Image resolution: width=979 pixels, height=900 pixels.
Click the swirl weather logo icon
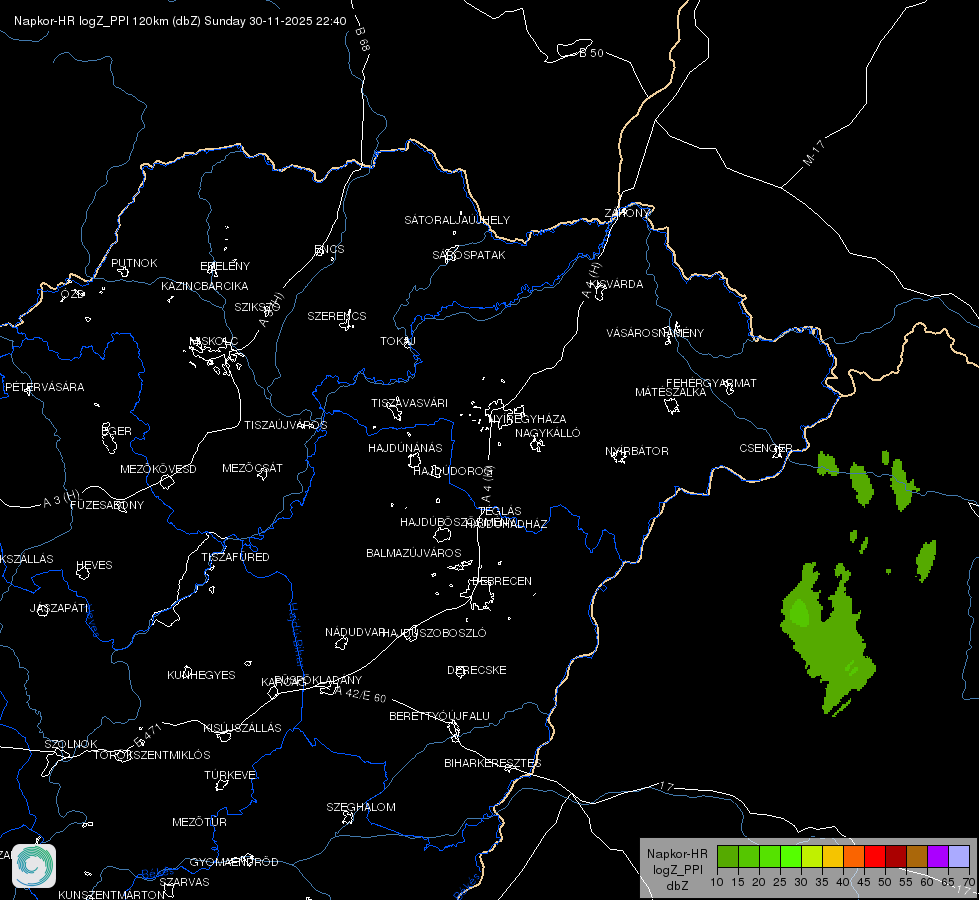tap(34, 866)
